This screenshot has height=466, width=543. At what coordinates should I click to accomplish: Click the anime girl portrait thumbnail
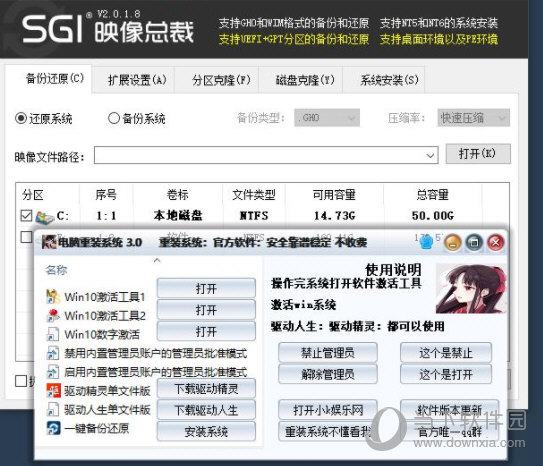coord(471,289)
